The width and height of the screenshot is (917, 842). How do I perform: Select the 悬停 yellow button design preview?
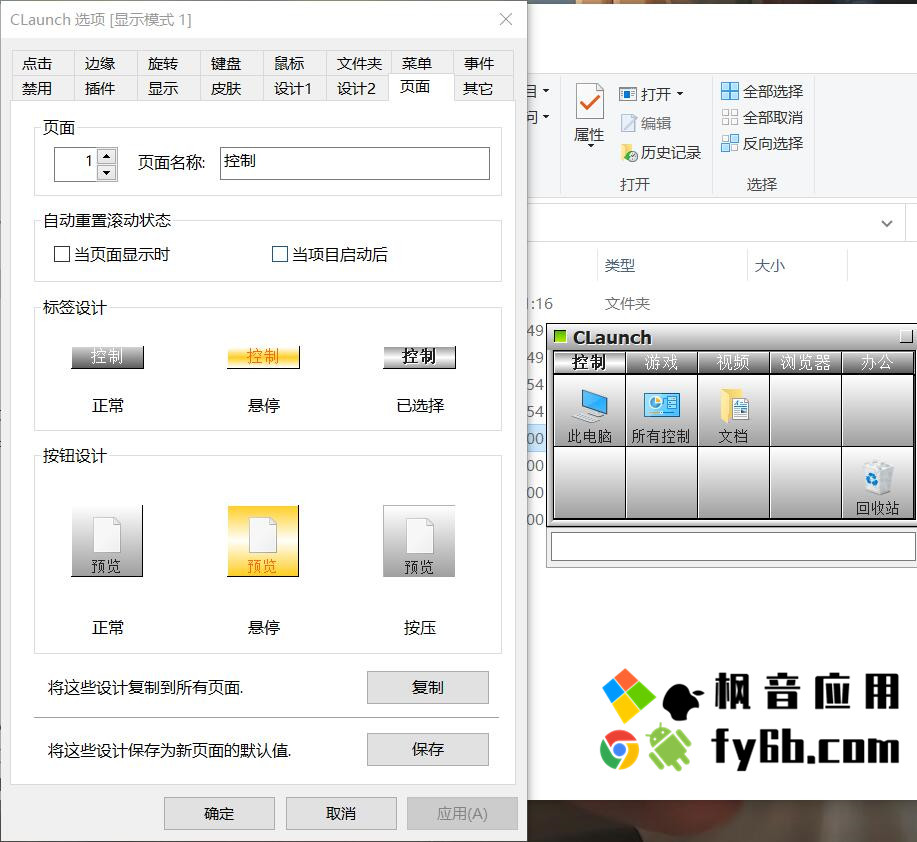point(263,541)
